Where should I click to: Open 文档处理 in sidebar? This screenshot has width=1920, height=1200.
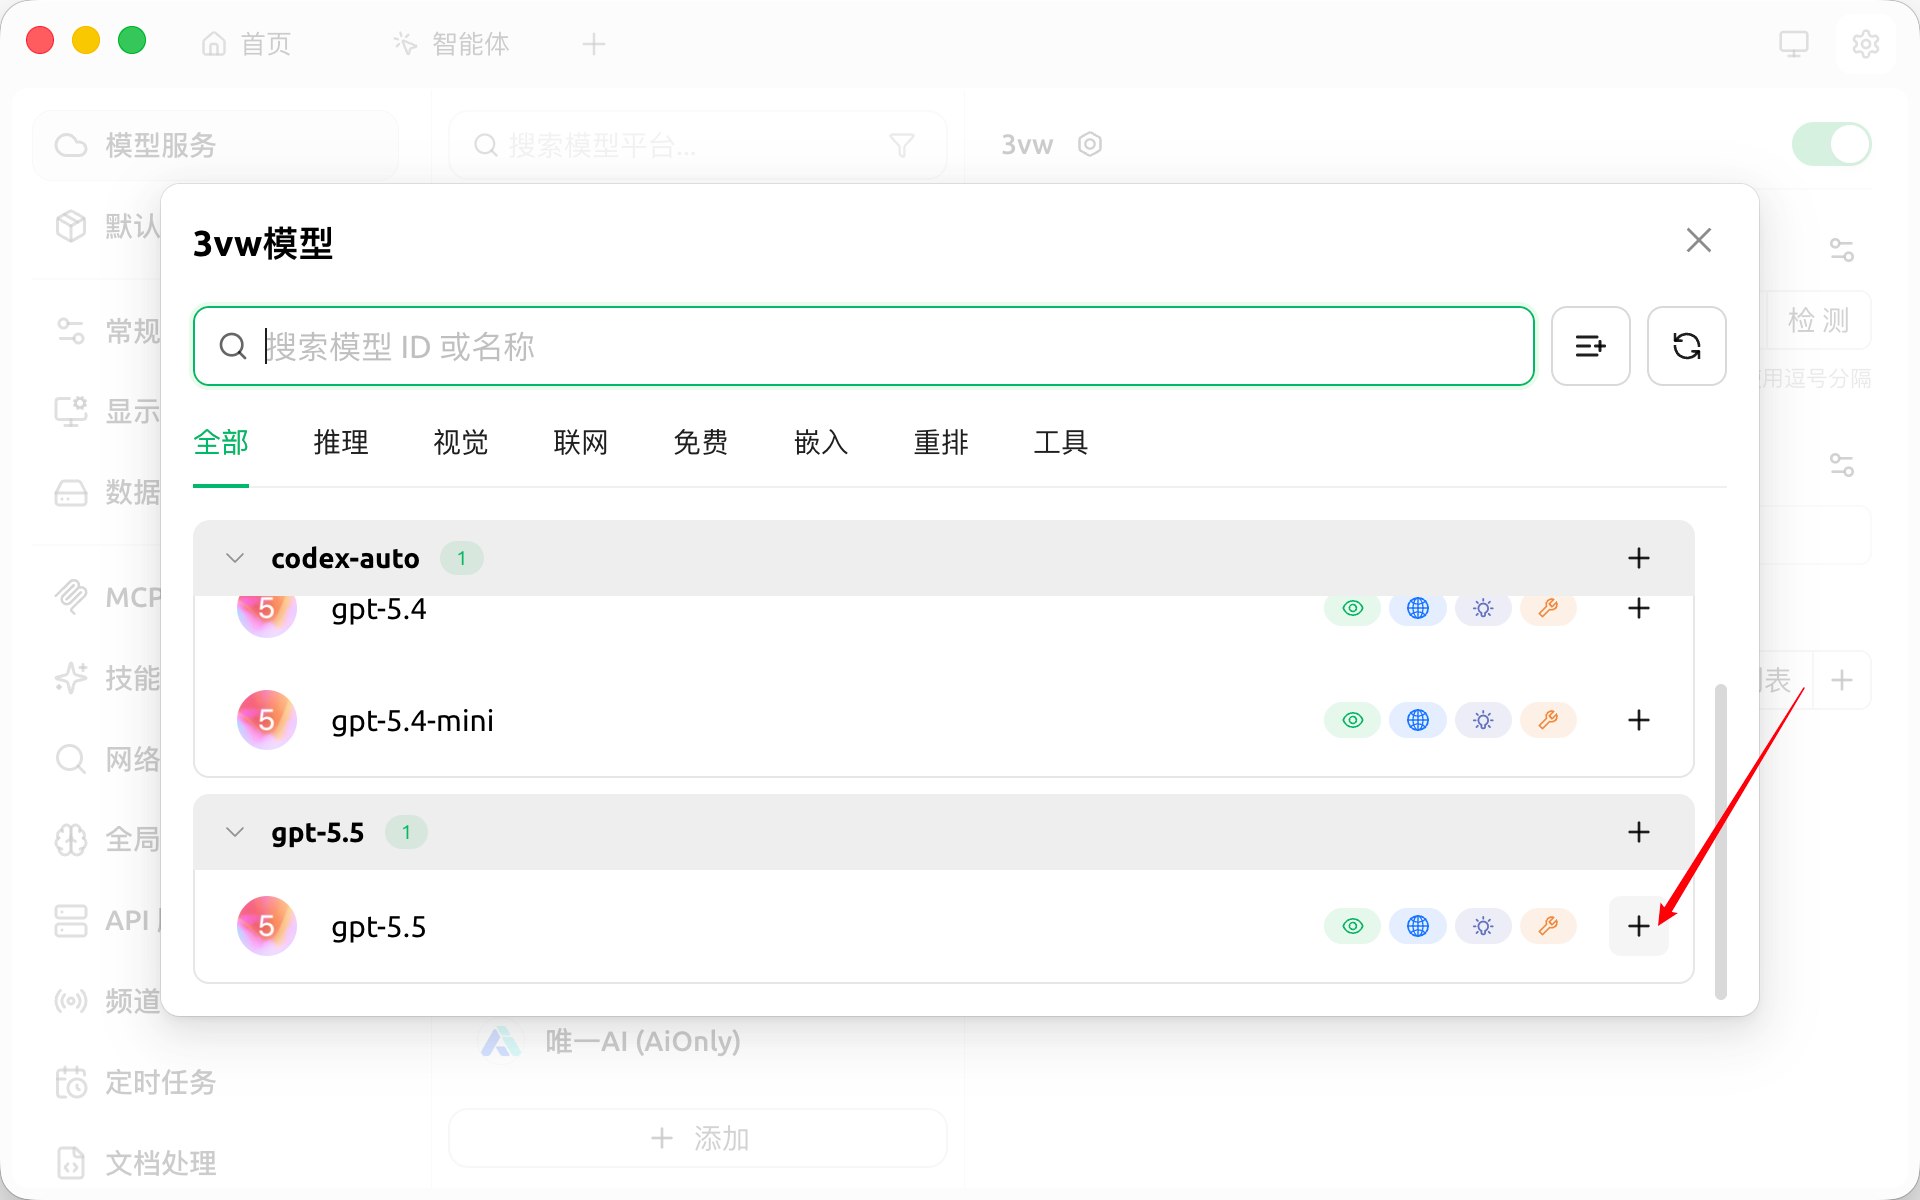135,1163
